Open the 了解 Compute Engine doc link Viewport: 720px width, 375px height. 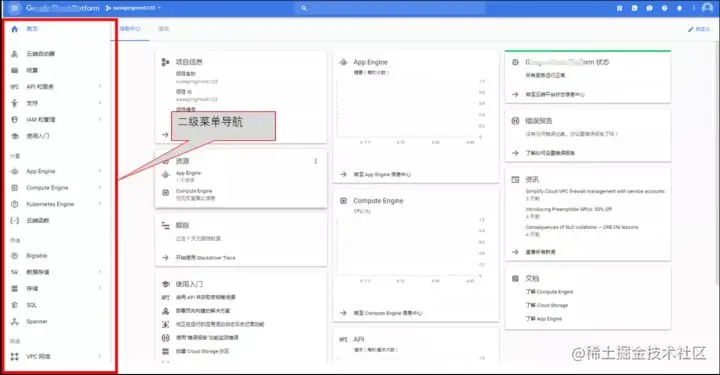(x=549, y=292)
